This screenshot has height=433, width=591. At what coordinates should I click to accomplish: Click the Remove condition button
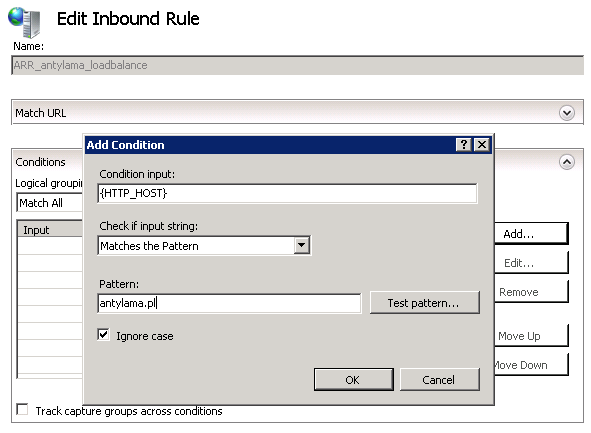531,292
